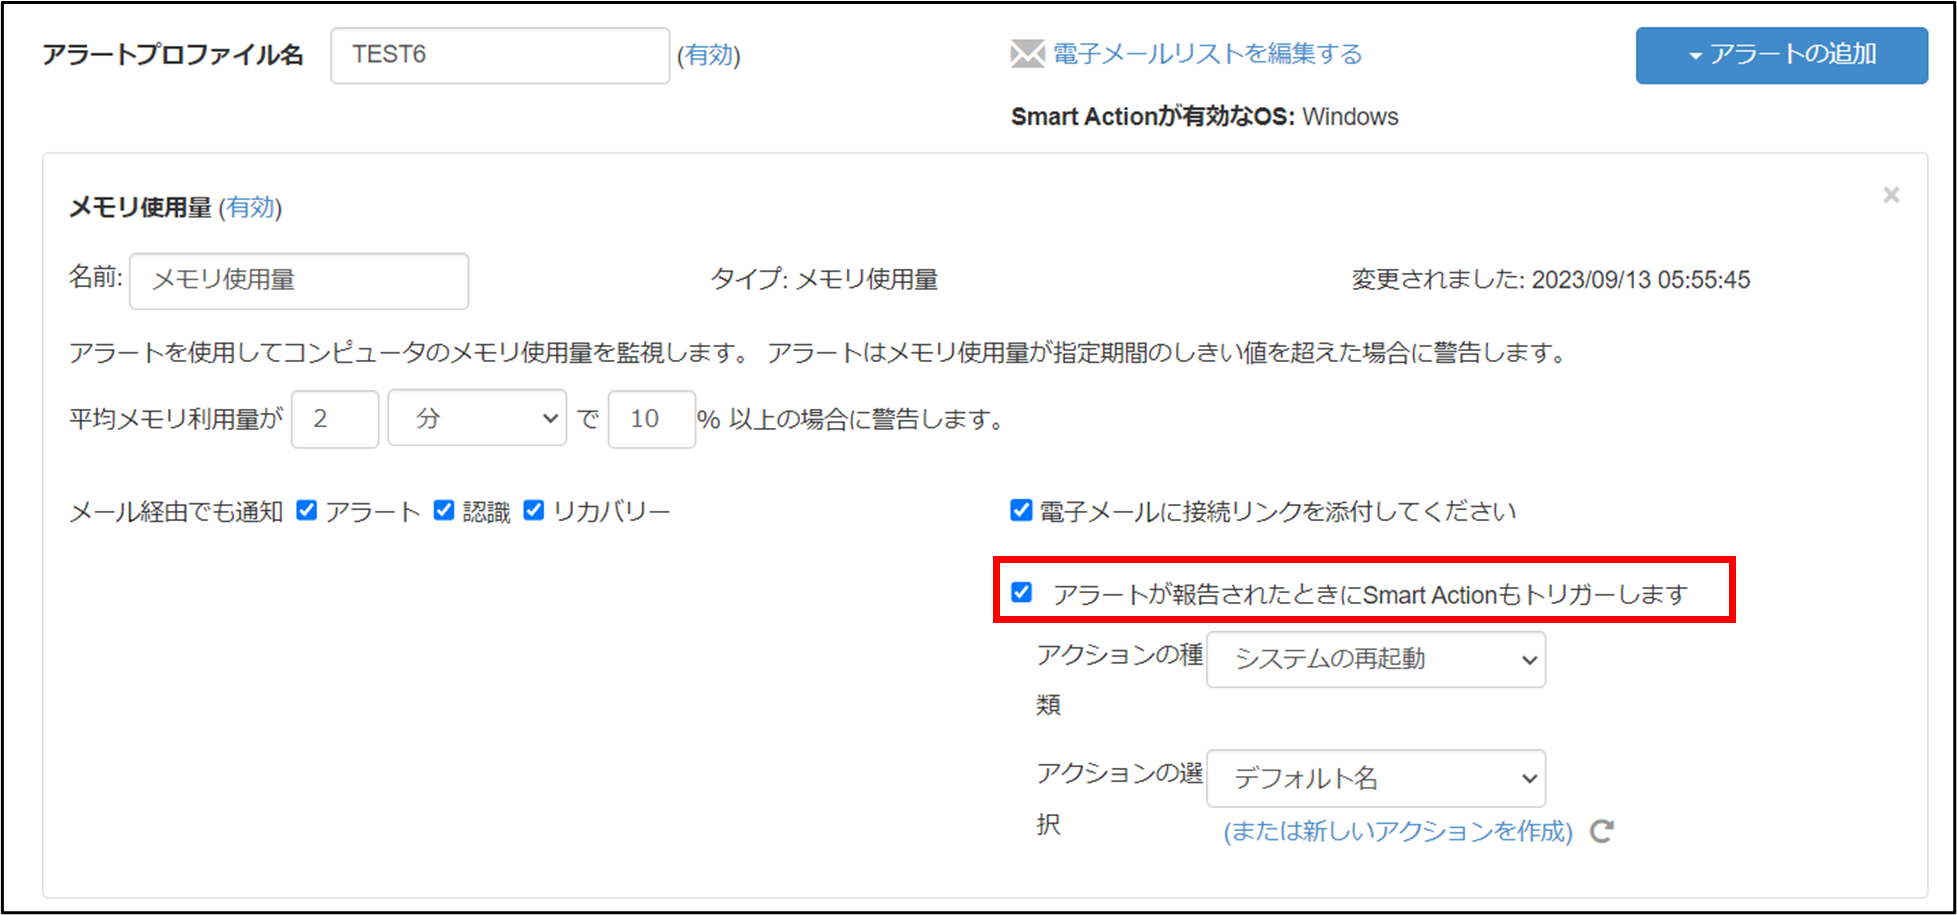1957x915 pixels.
Task: Open the アラートの追加 dropdown button
Action: click(1782, 55)
